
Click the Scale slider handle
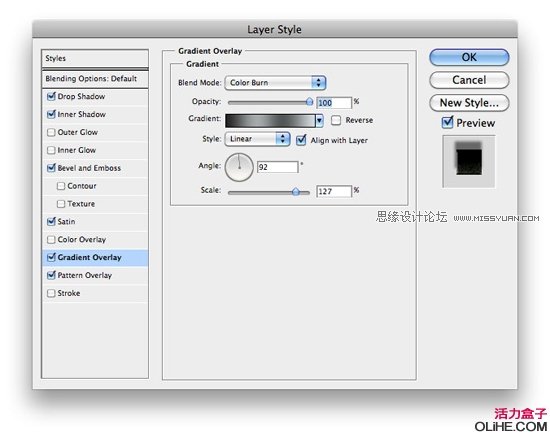[296, 191]
